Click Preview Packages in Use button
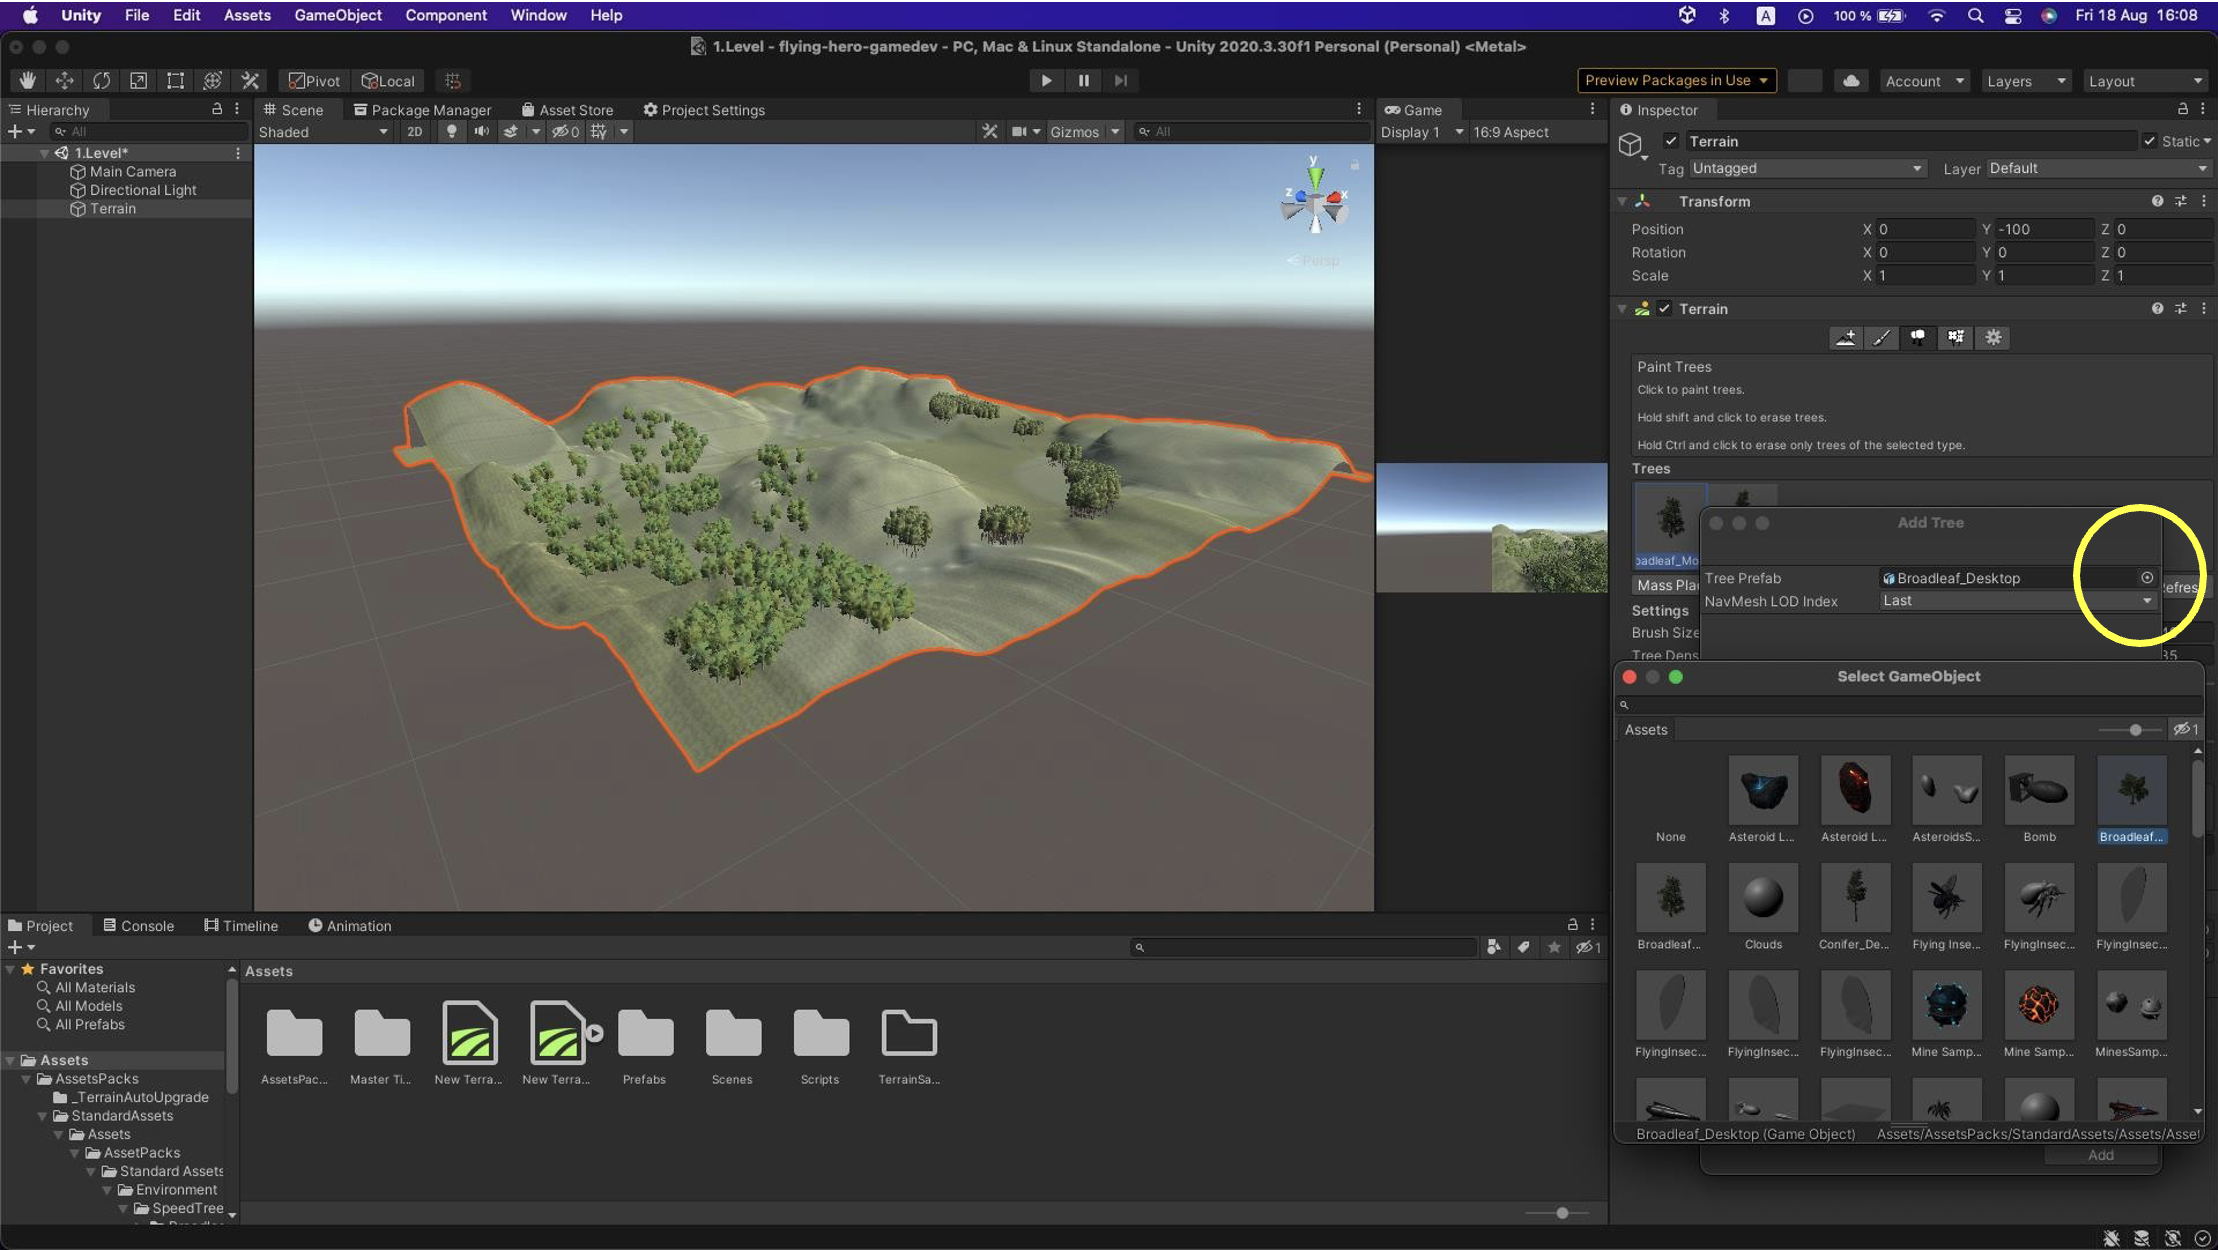 tap(1676, 80)
